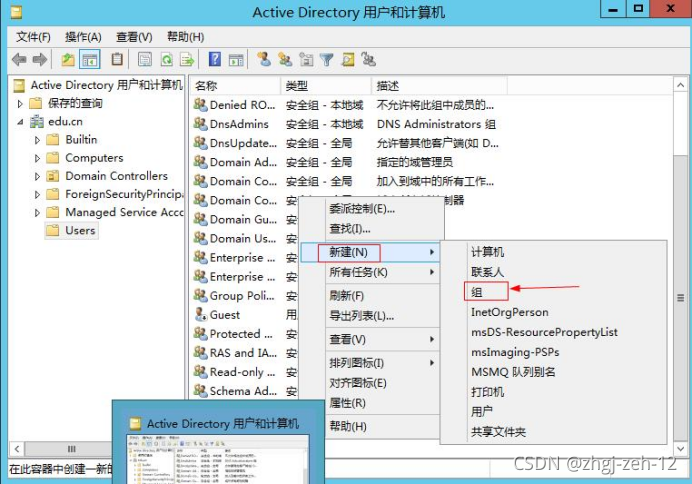Click the Export List toolbar icon
The height and width of the screenshot is (484, 692).
coord(188,59)
